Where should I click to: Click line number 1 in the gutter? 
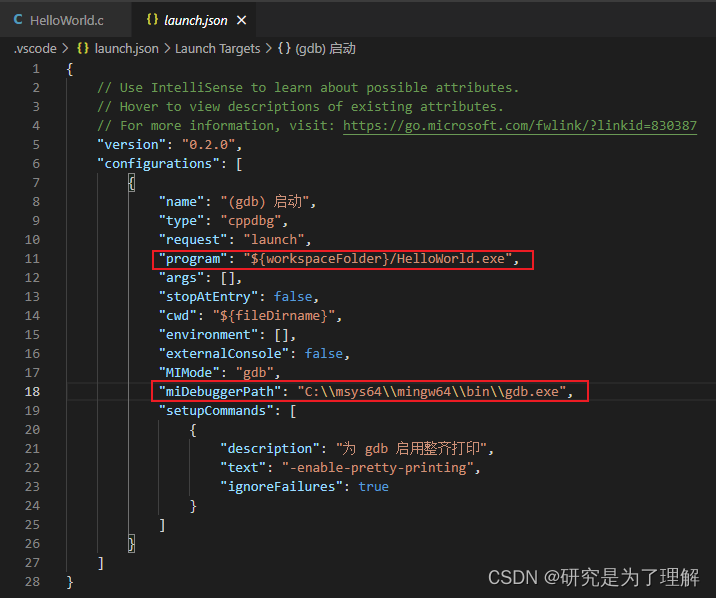click(x=36, y=69)
